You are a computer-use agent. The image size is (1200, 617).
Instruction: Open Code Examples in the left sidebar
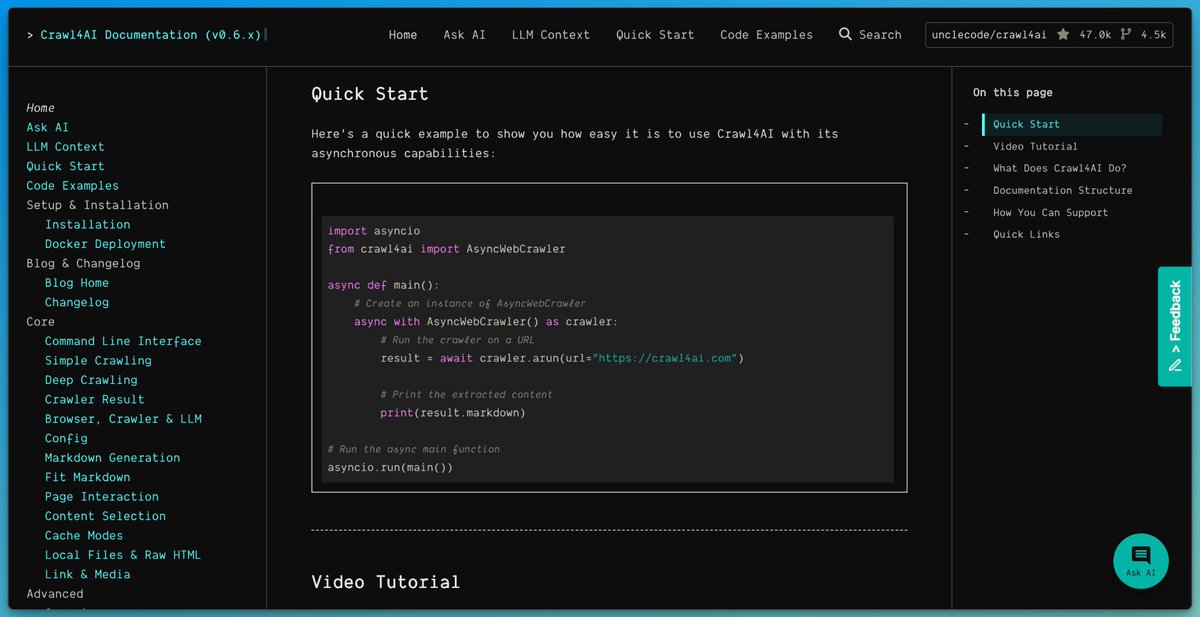click(x=72, y=186)
